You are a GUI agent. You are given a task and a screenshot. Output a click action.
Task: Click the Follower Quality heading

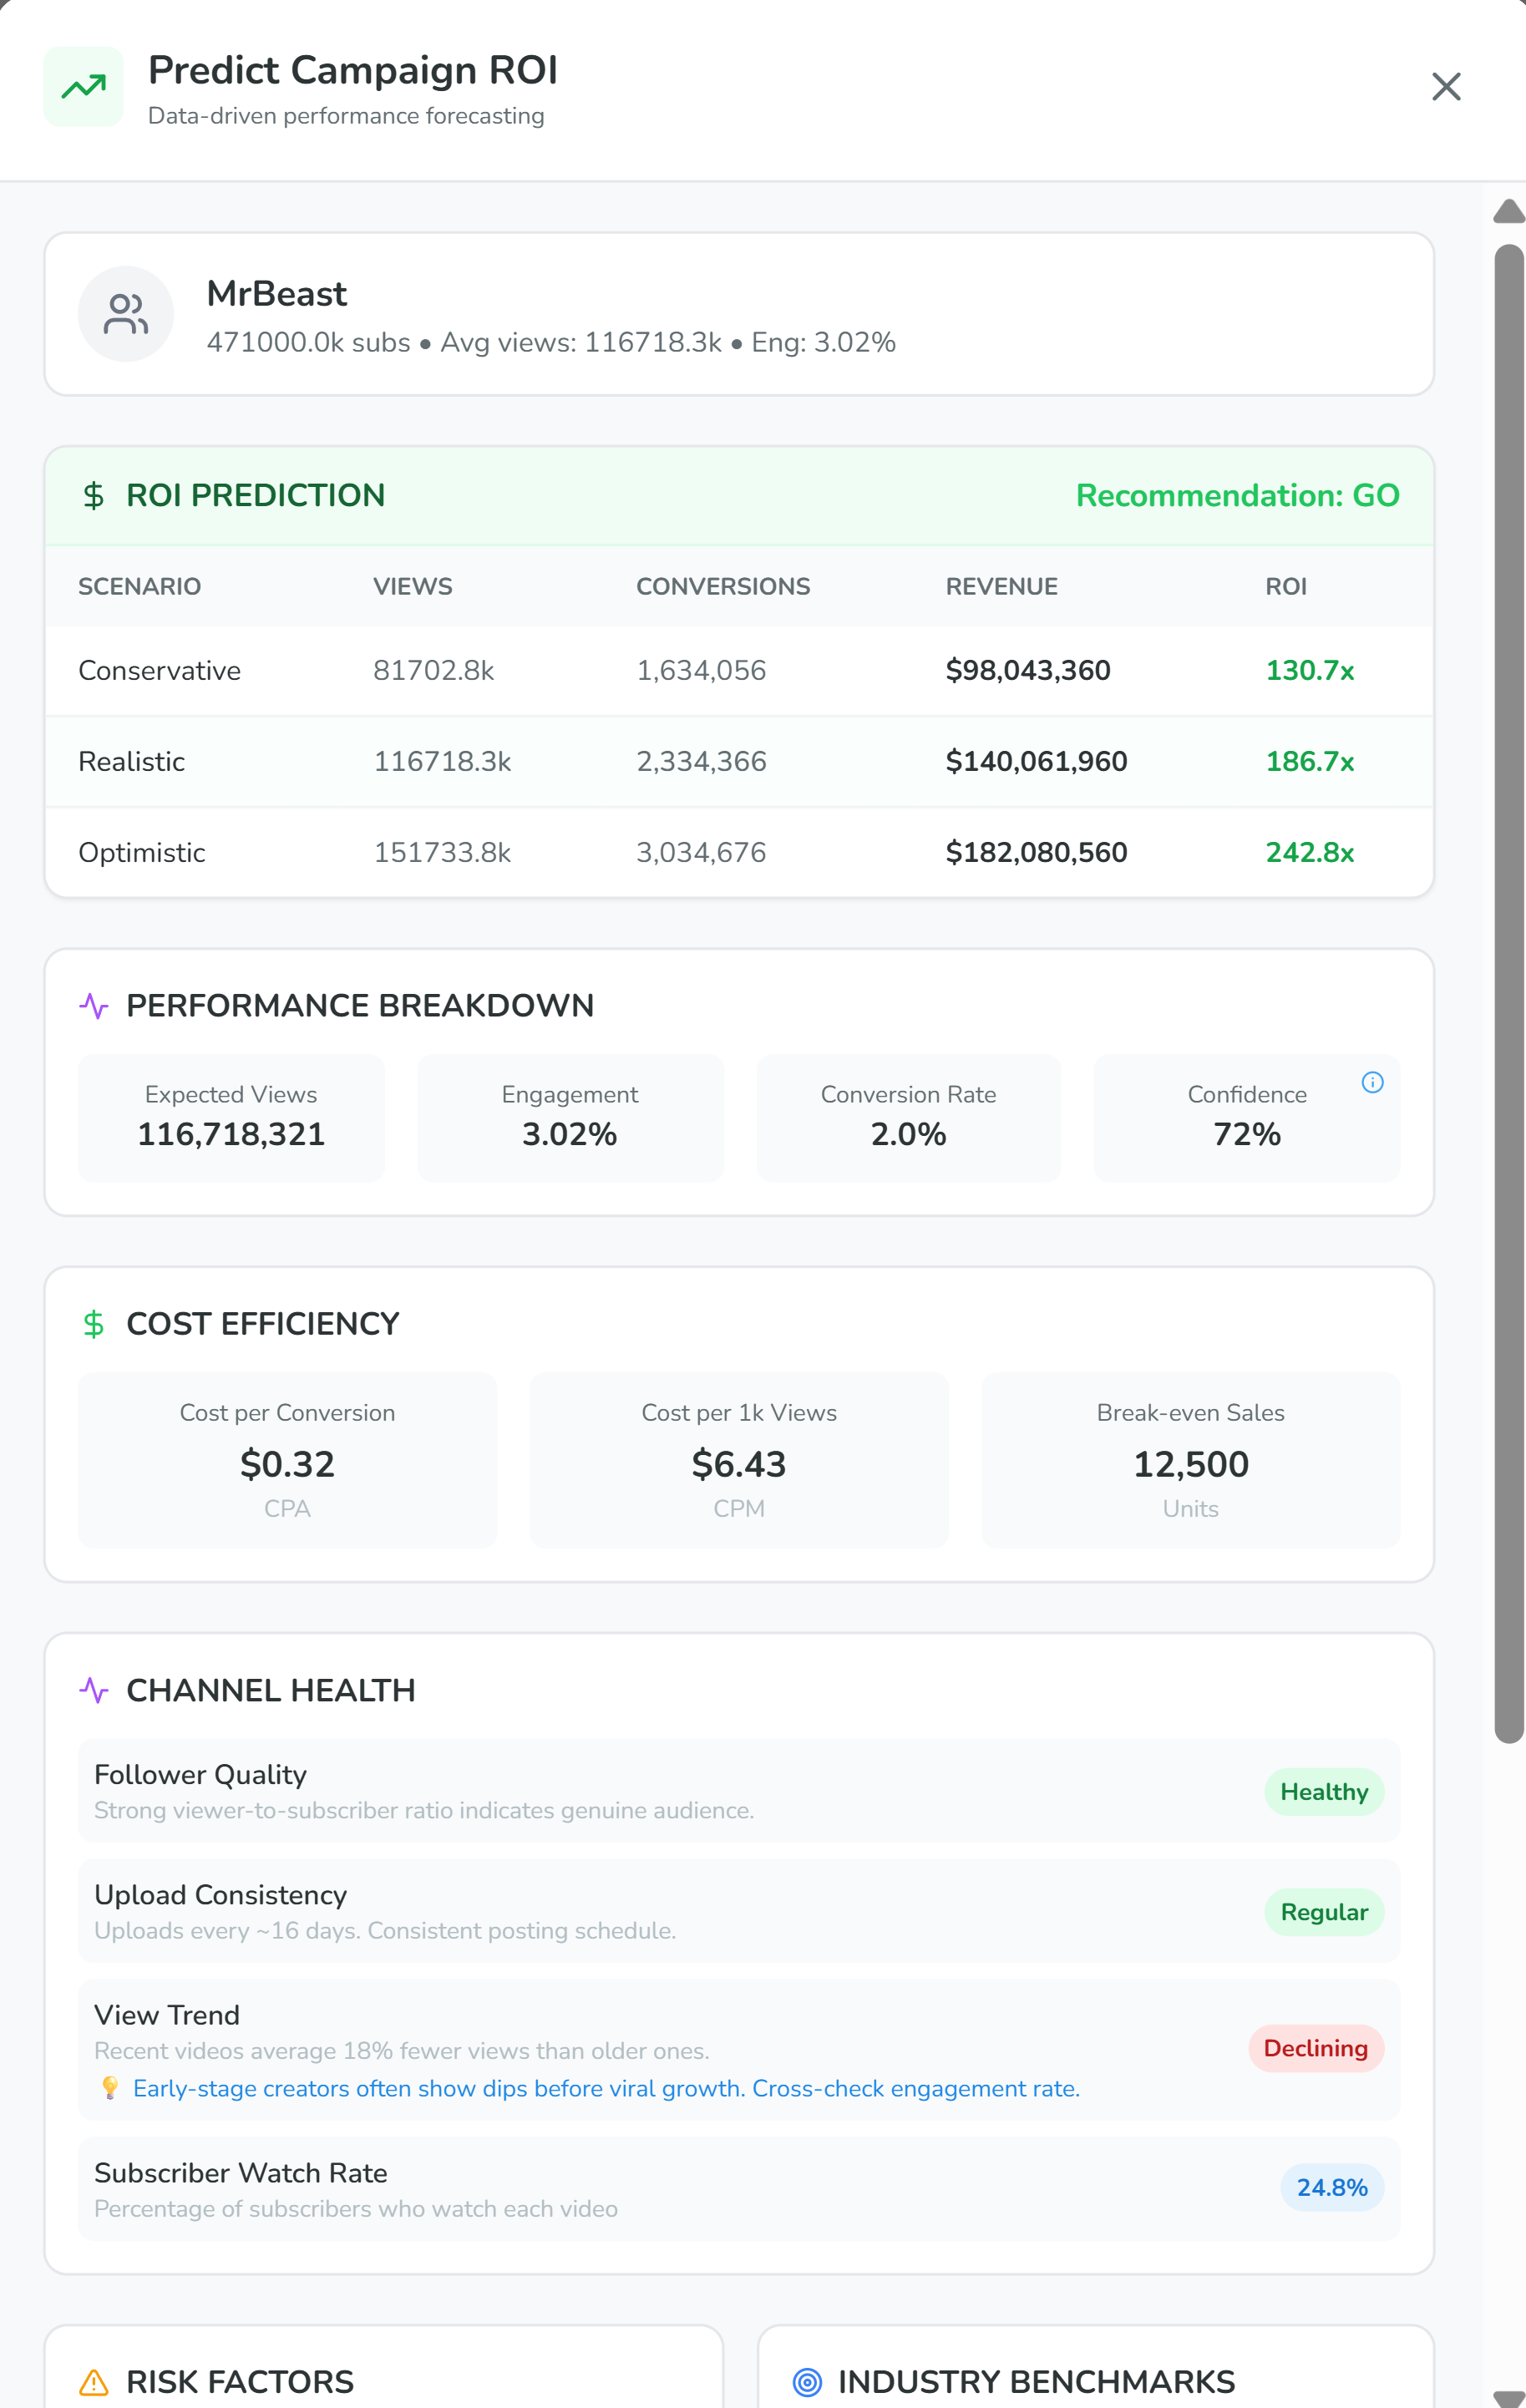pyautogui.click(x=201, y=1774)
